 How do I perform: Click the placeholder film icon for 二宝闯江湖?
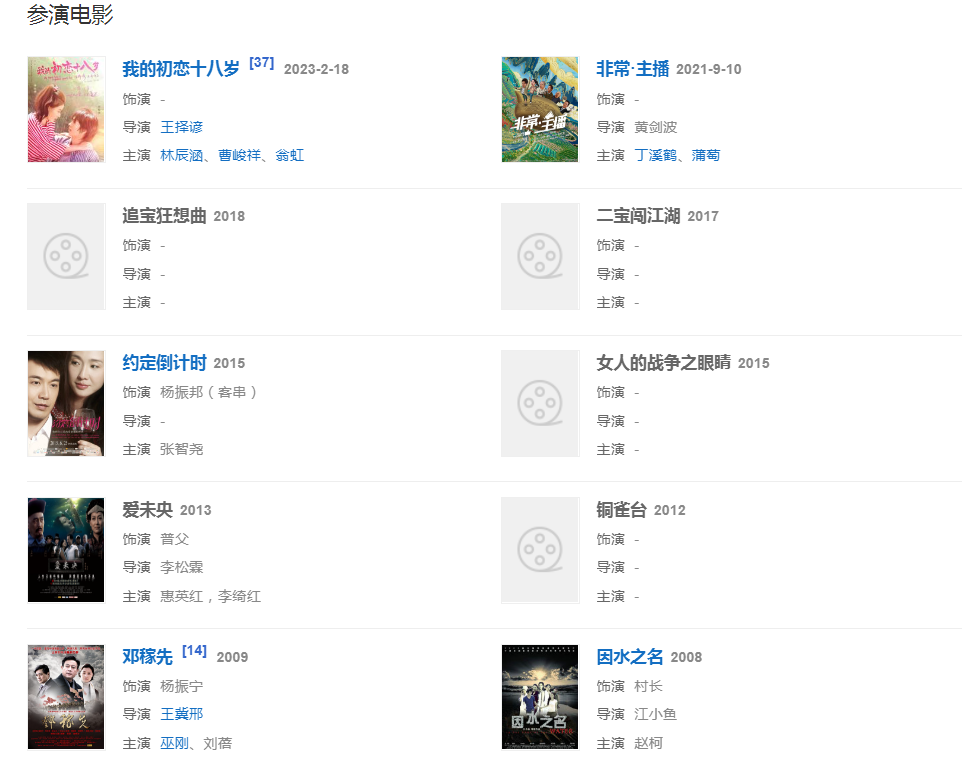point(540,256)
